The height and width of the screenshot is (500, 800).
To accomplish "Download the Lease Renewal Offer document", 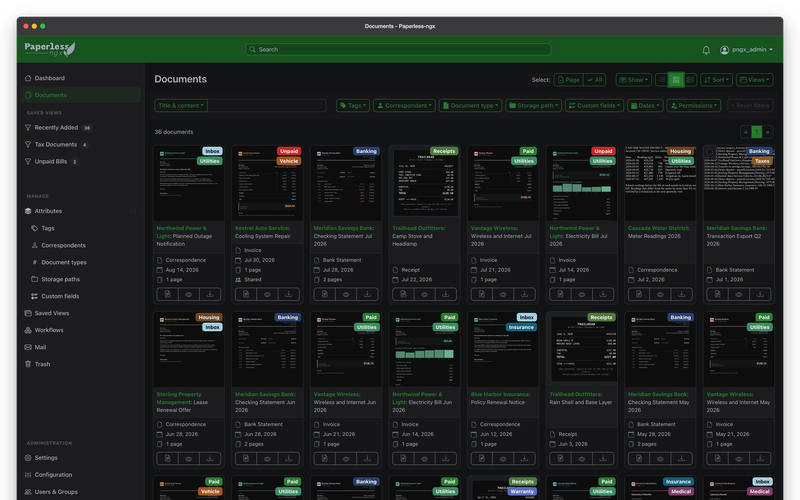I will coord(210,458).
